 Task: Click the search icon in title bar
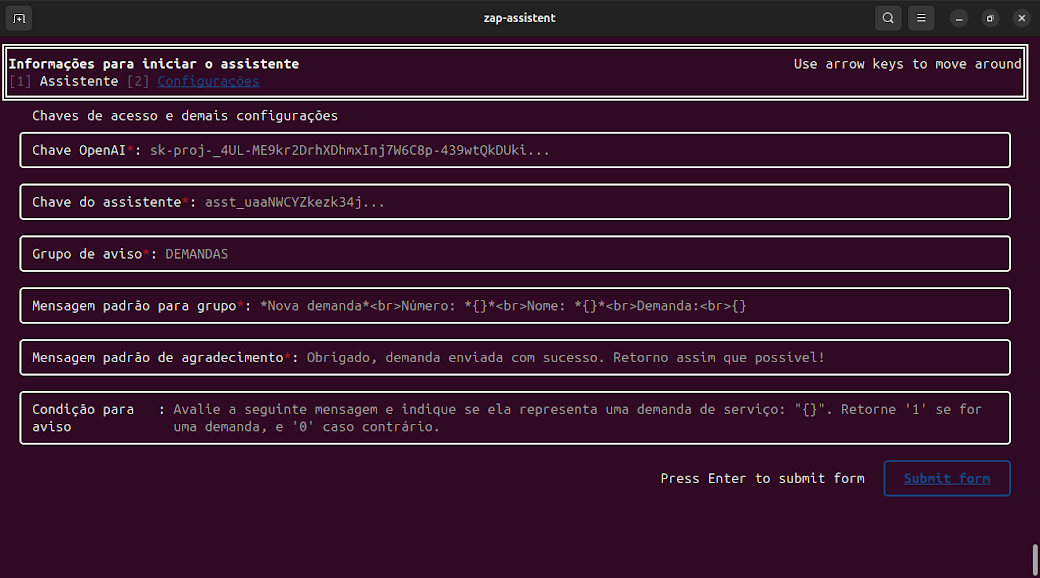887,18
